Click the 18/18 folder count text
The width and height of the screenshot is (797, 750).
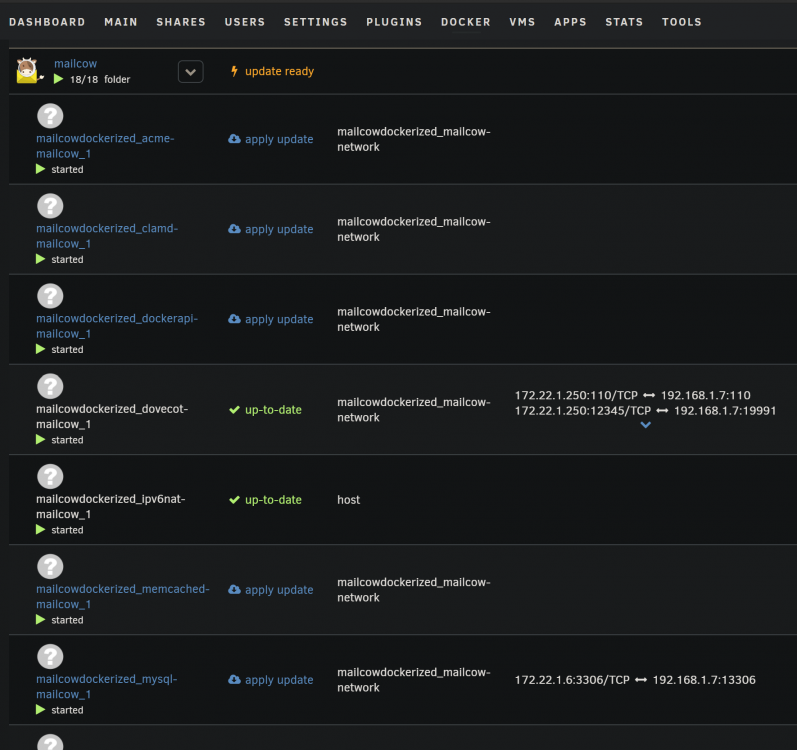point(100,79)
